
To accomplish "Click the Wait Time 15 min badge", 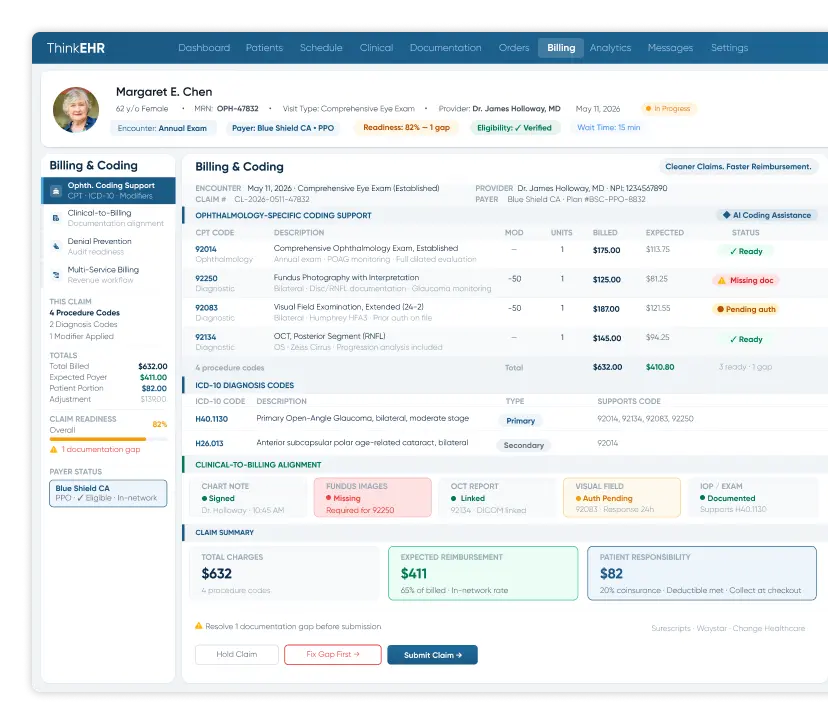I will [608, 127].
